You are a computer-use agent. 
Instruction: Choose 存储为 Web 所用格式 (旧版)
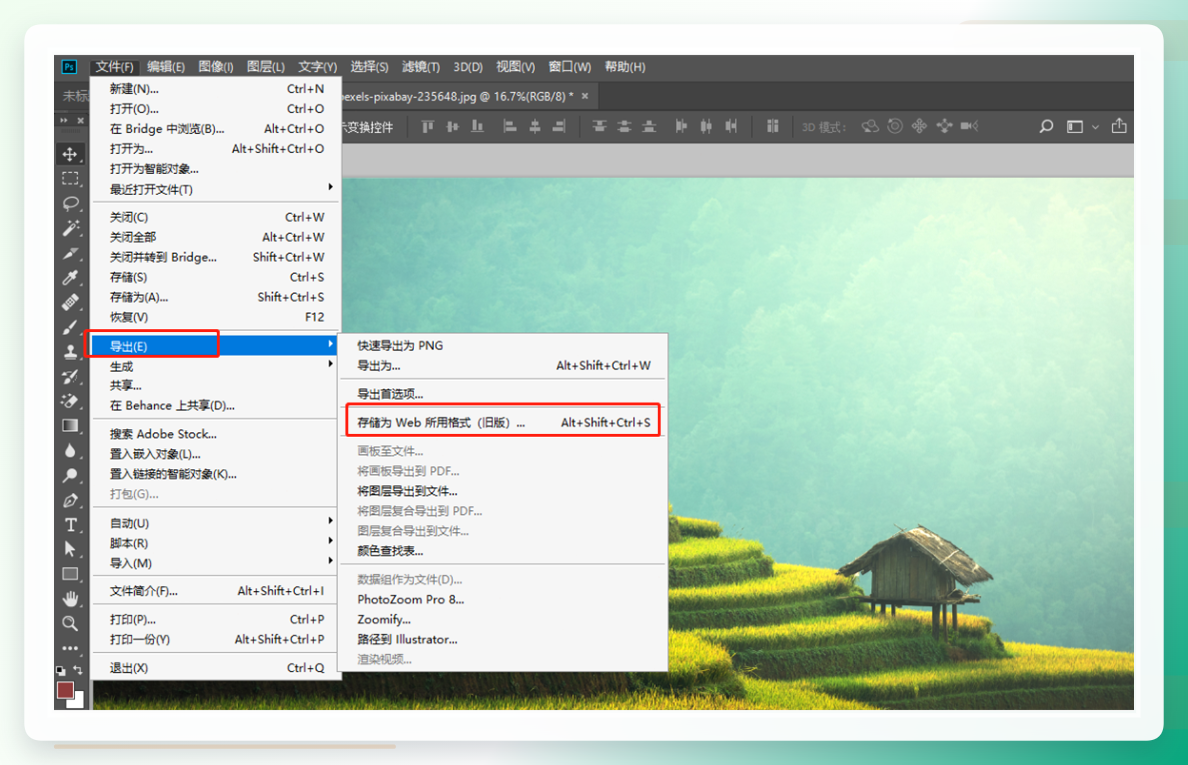click(504, 423)
